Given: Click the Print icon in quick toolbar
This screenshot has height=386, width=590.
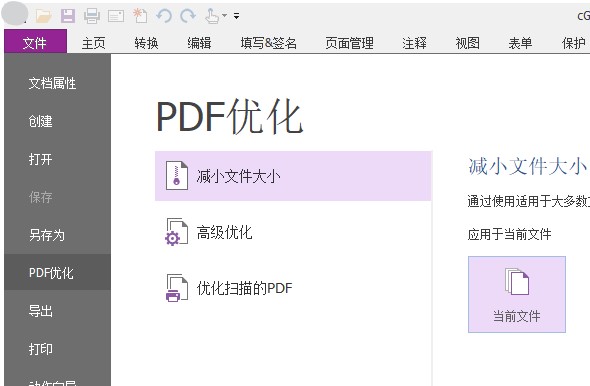Looking at the screenshot, I should (92, 16).
